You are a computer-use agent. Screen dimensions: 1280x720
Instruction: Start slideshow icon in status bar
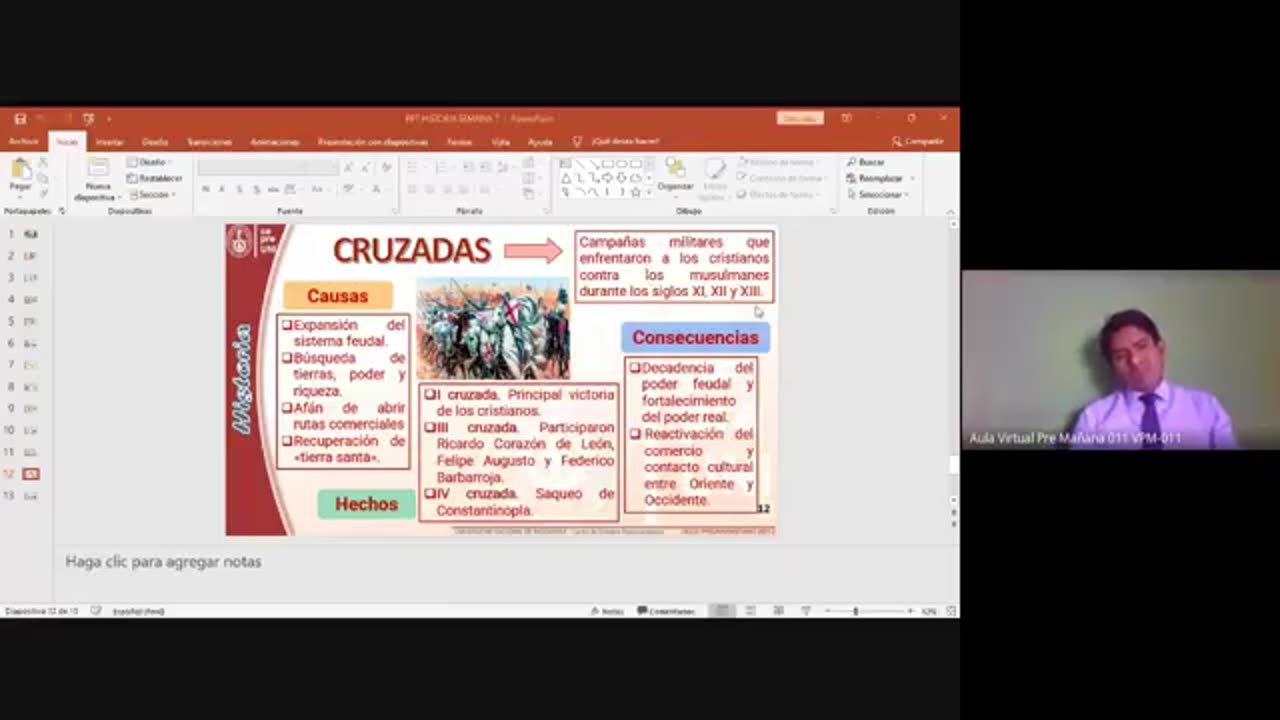coord(806,610)
